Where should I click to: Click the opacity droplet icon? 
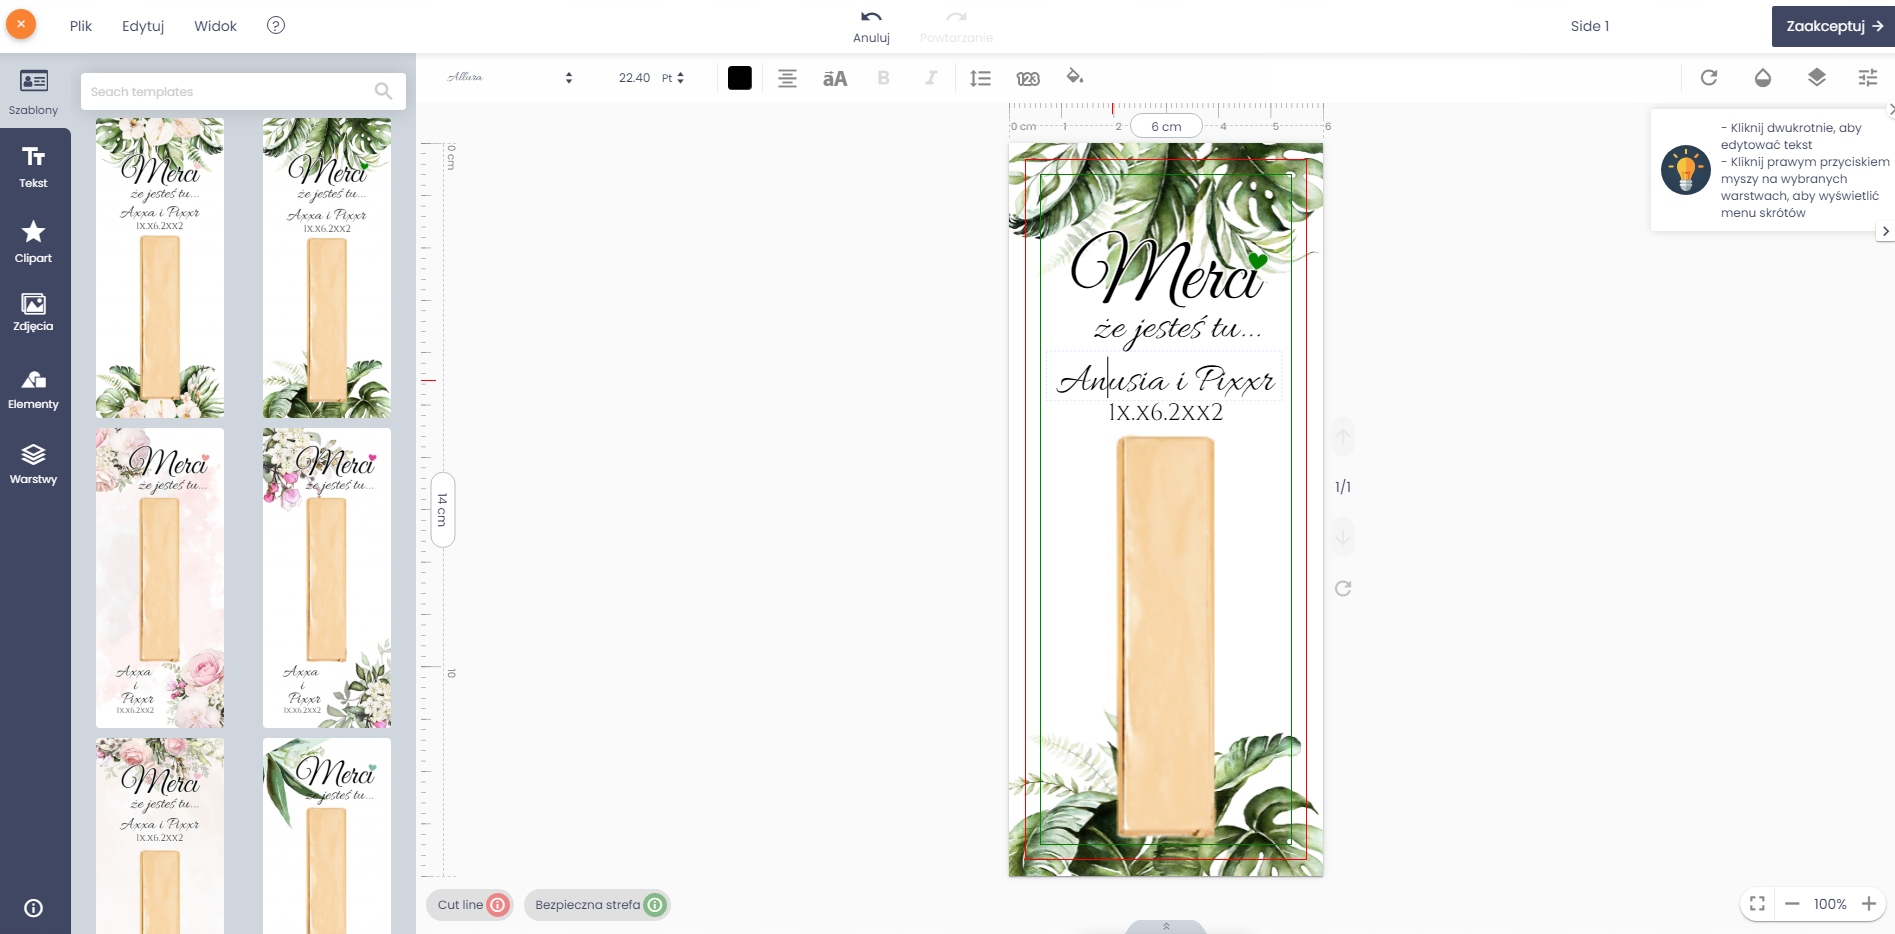pyautogui.click(x=1763, y=78)
